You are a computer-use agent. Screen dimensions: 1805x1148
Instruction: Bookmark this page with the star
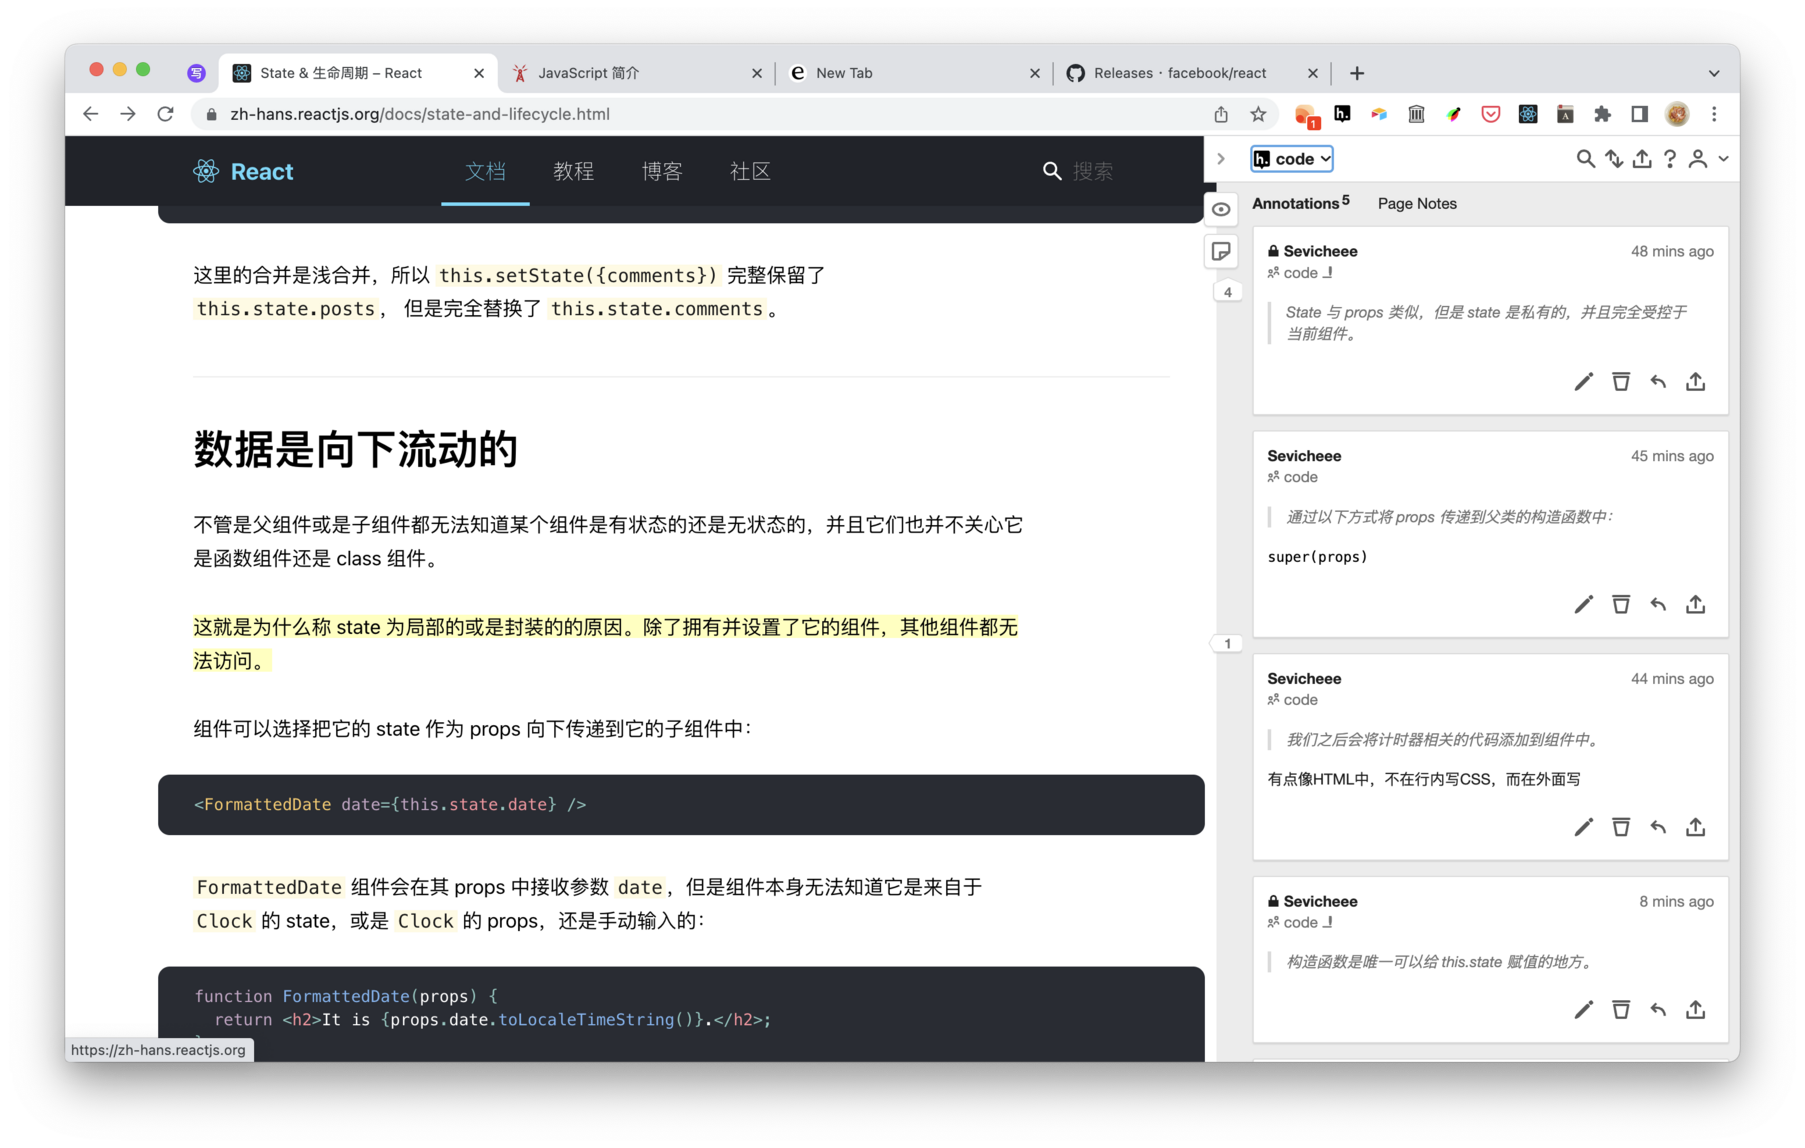pos(1258,114)
